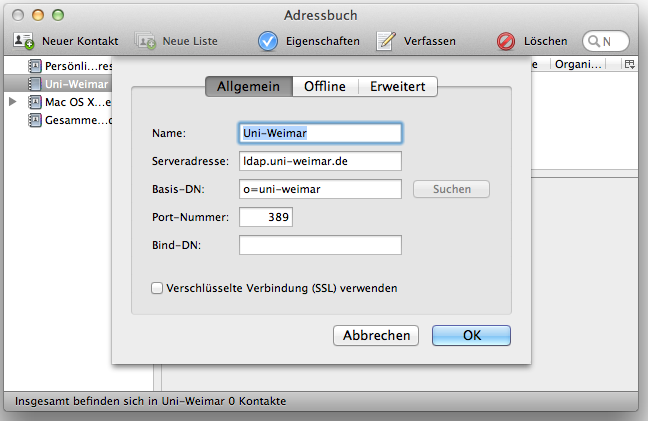Click the Eigenschaften label in the toolbar
This screenshot has height=421, width=648.
pyautogui.click(x=323, y=41)
